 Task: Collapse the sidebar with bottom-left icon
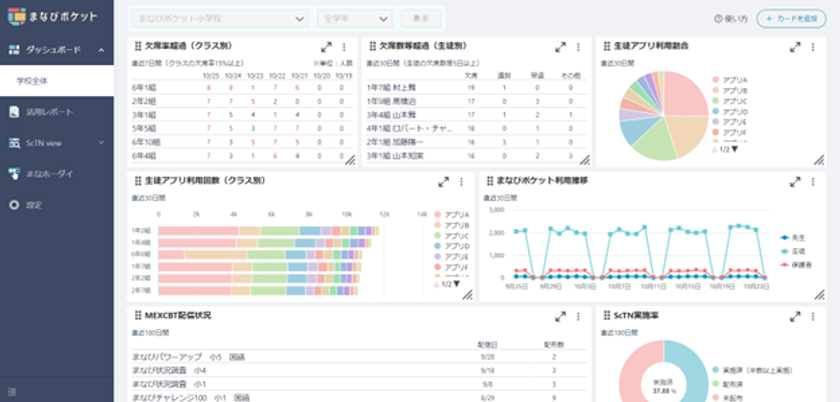[x=12, y=392]
